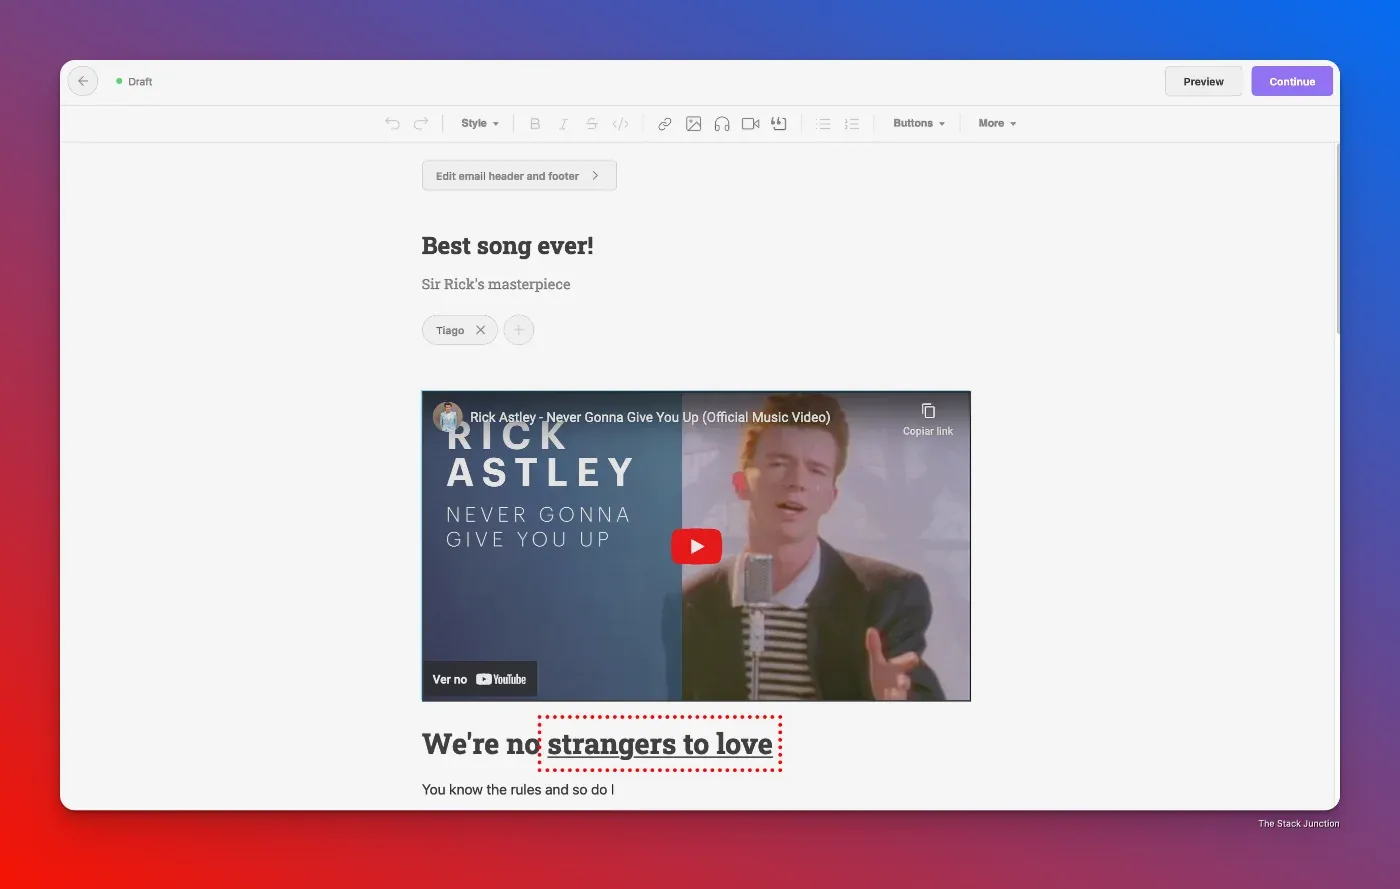
Task: Redo the last edit
Action: tap(421, 124)
